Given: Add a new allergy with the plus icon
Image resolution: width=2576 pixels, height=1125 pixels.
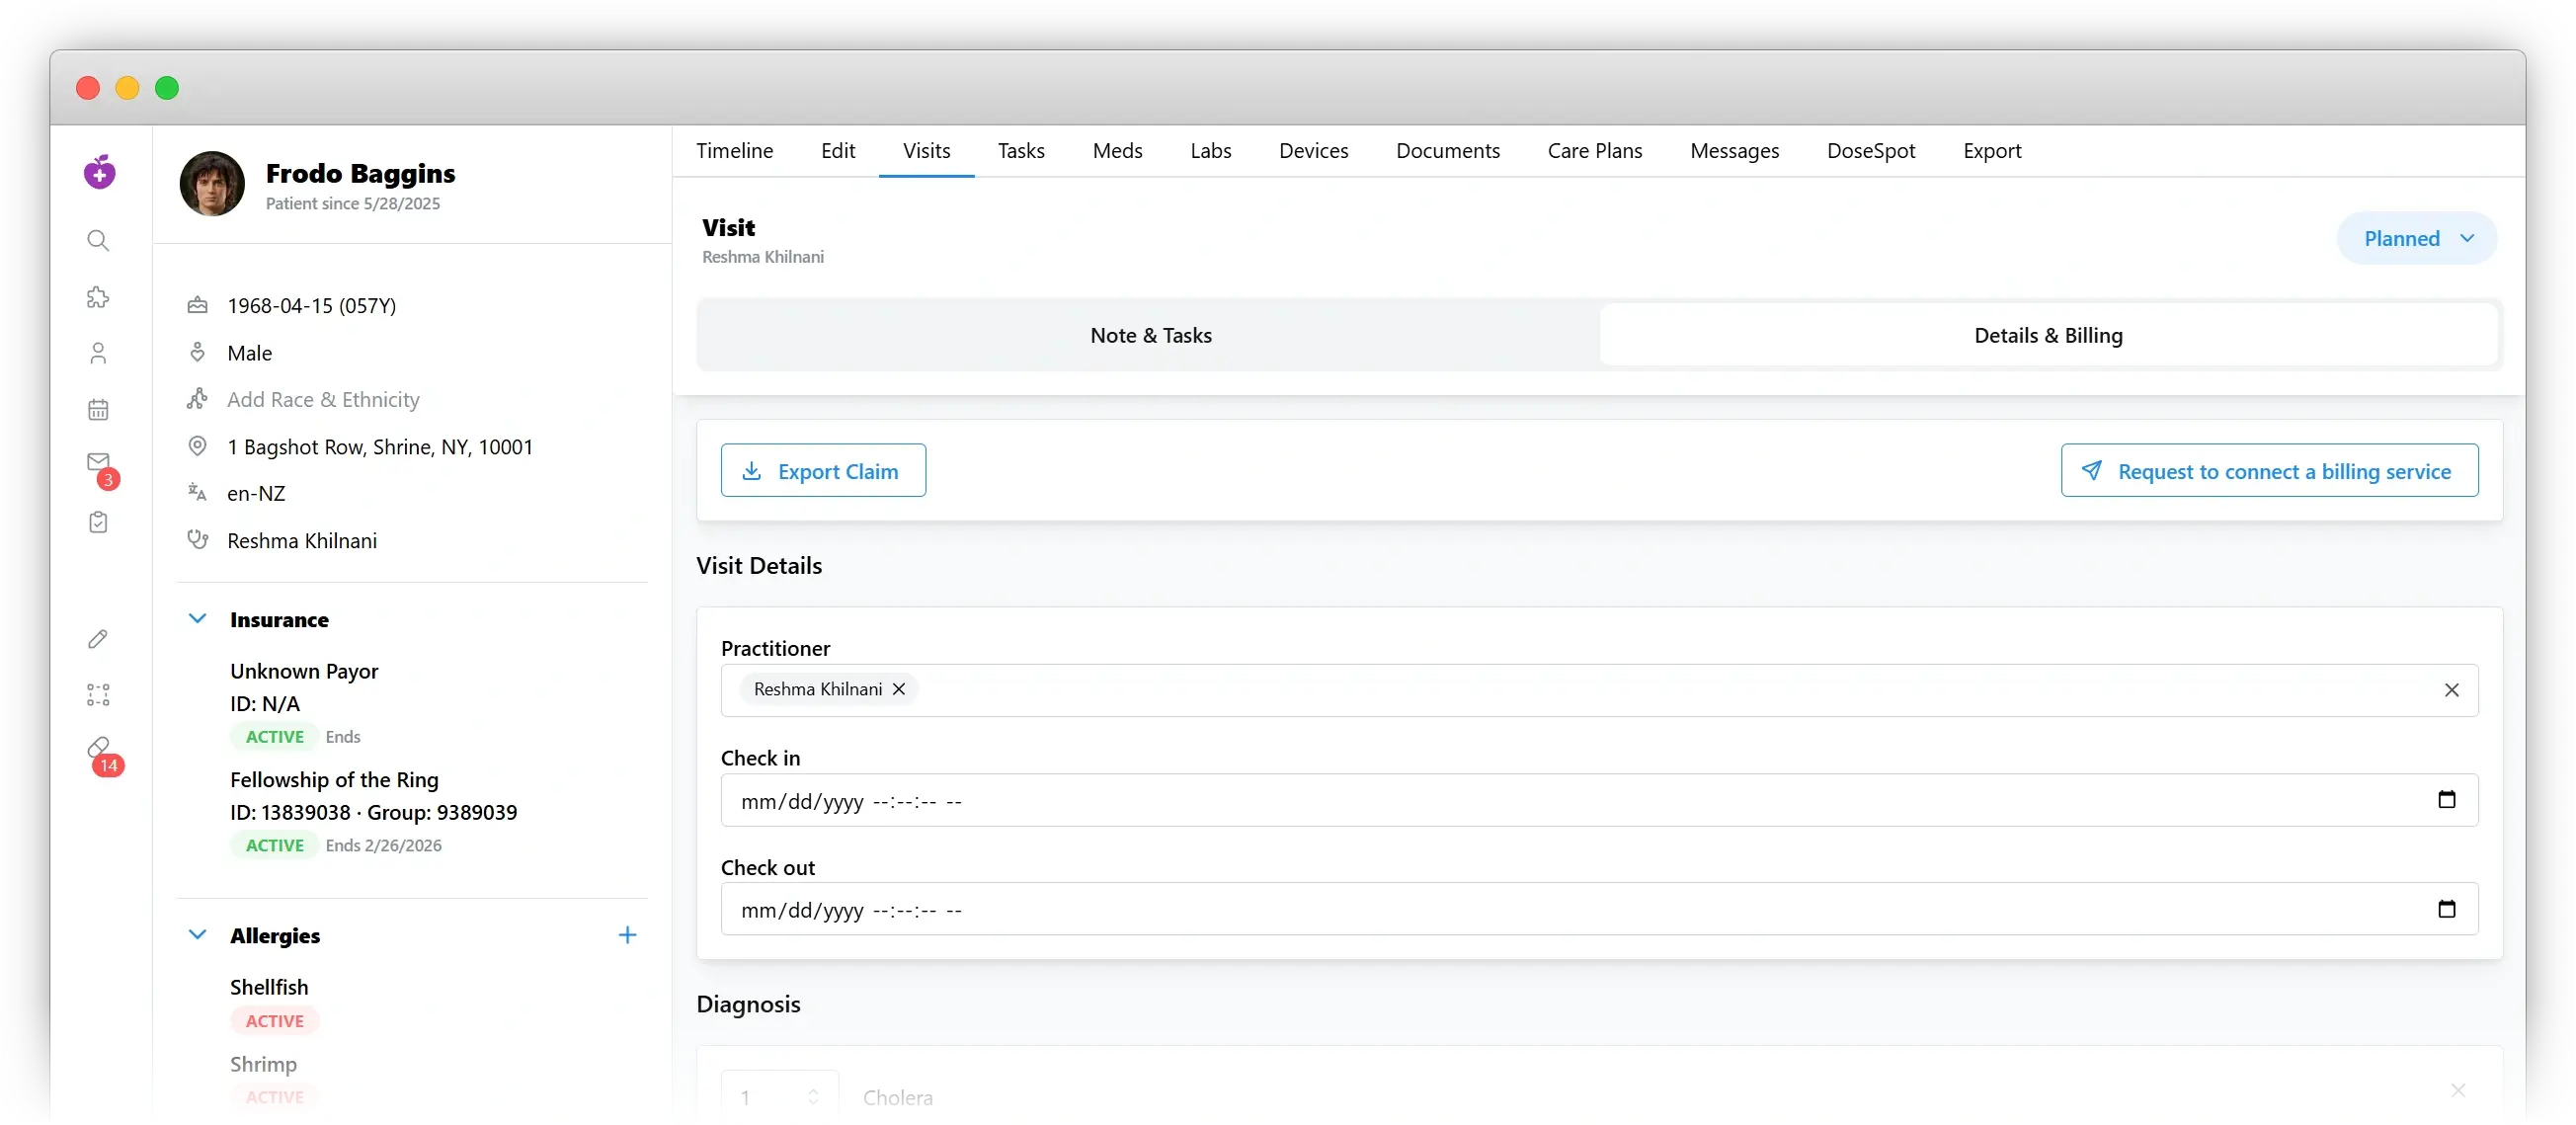Looking at the screenshot, I should 627,935.
